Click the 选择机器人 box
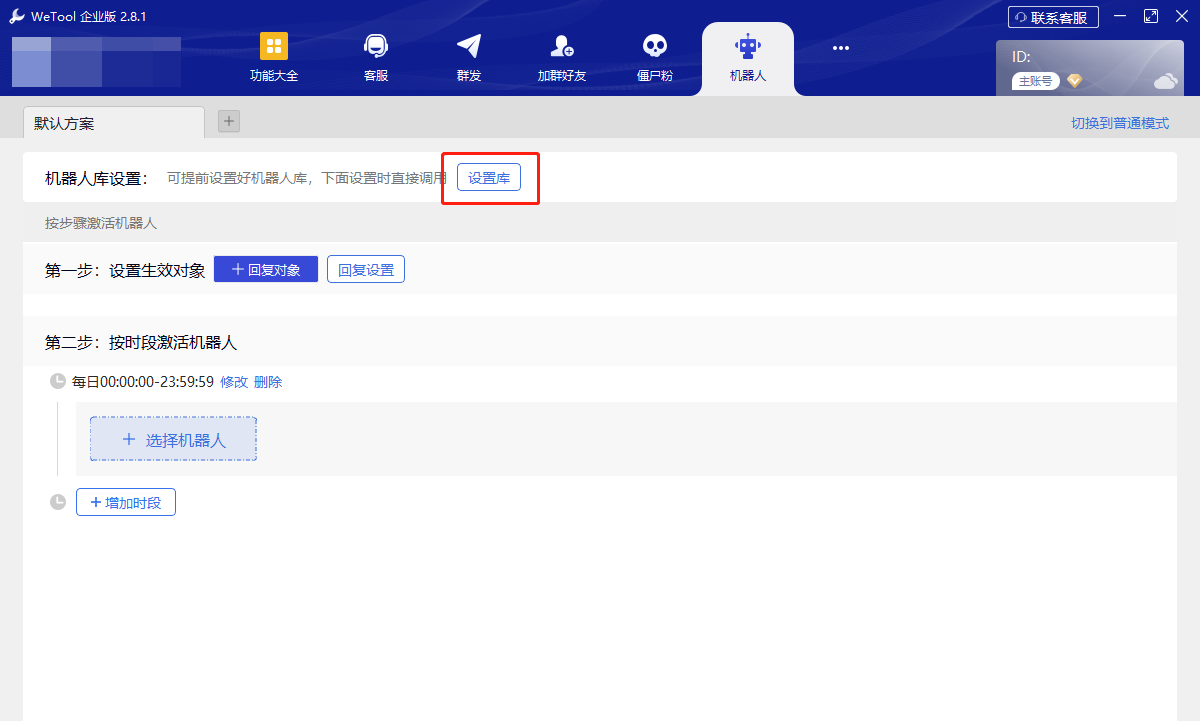Image resolution: width=1200 pixels, height=722 pixels. click(174, 439)
